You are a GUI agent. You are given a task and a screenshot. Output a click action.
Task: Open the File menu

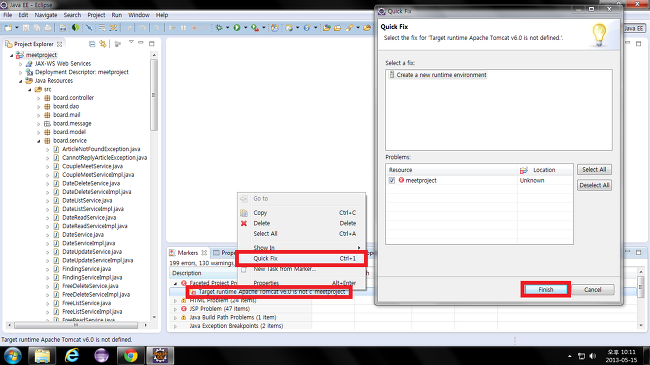coord(7,15)
